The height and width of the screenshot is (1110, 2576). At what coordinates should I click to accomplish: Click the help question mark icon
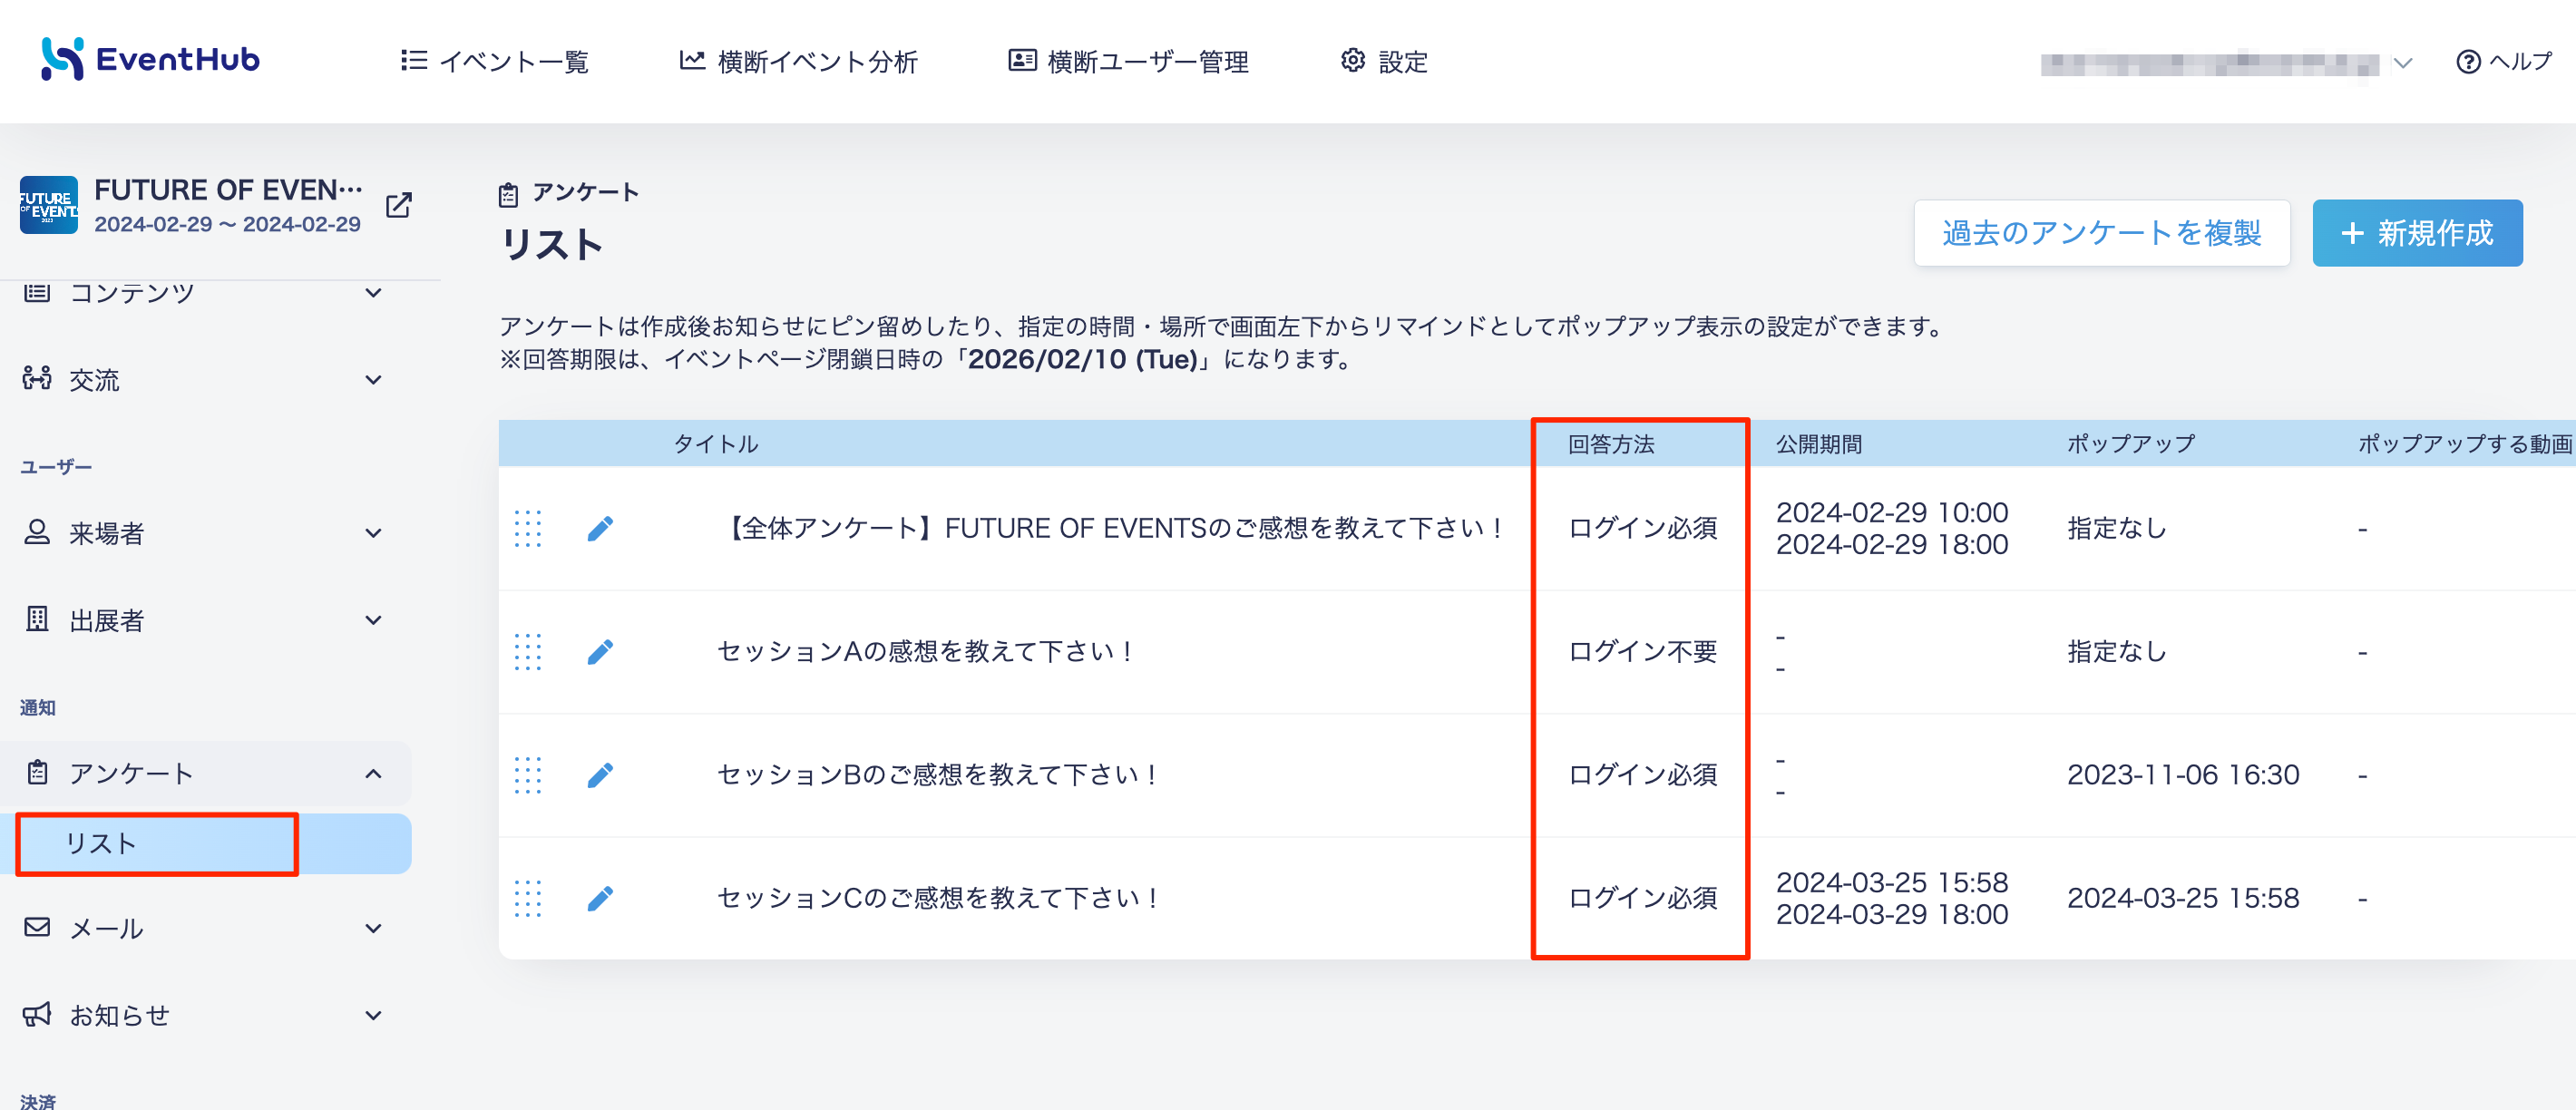(x=2468, y=62)
